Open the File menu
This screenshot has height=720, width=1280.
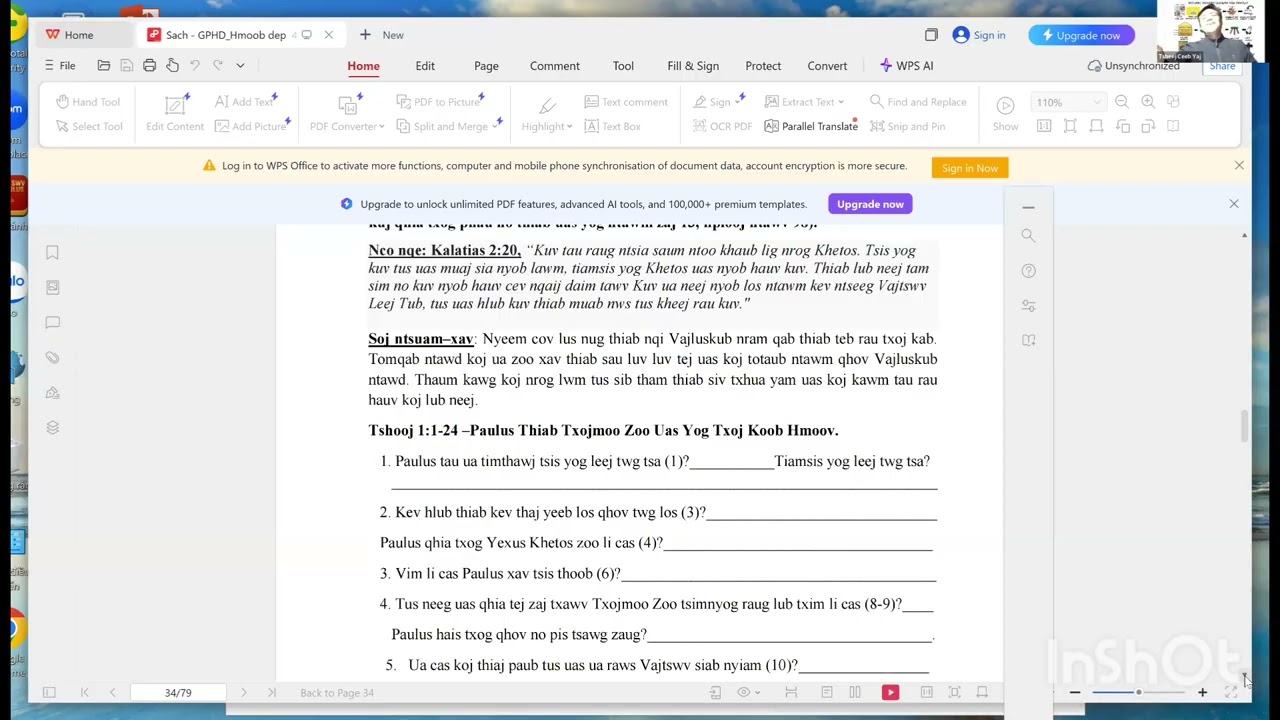tap(60, 66)
